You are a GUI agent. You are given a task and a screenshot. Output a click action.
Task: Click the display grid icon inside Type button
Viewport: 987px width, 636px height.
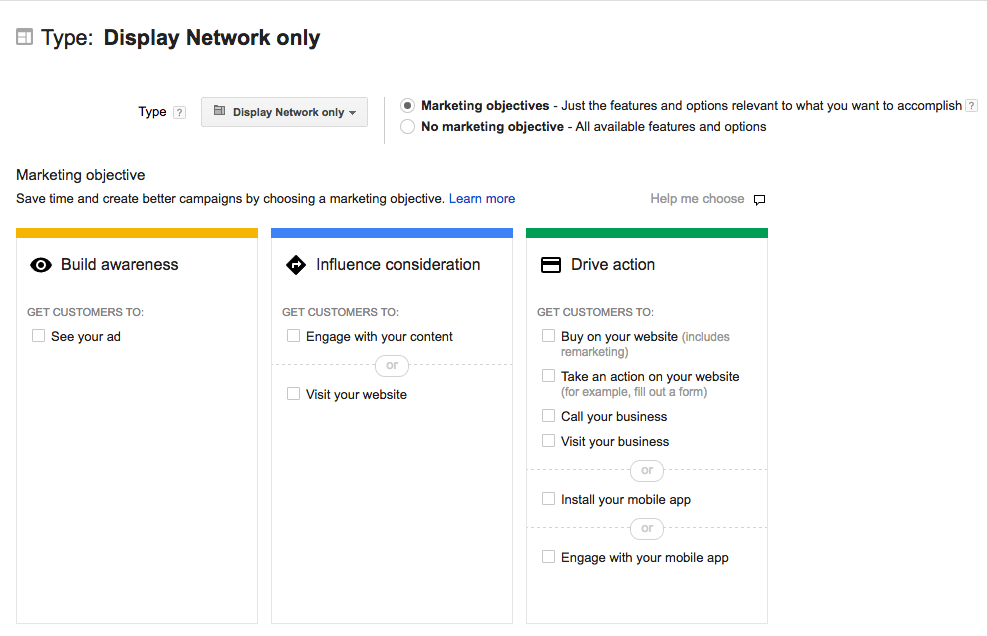point(219,111)
